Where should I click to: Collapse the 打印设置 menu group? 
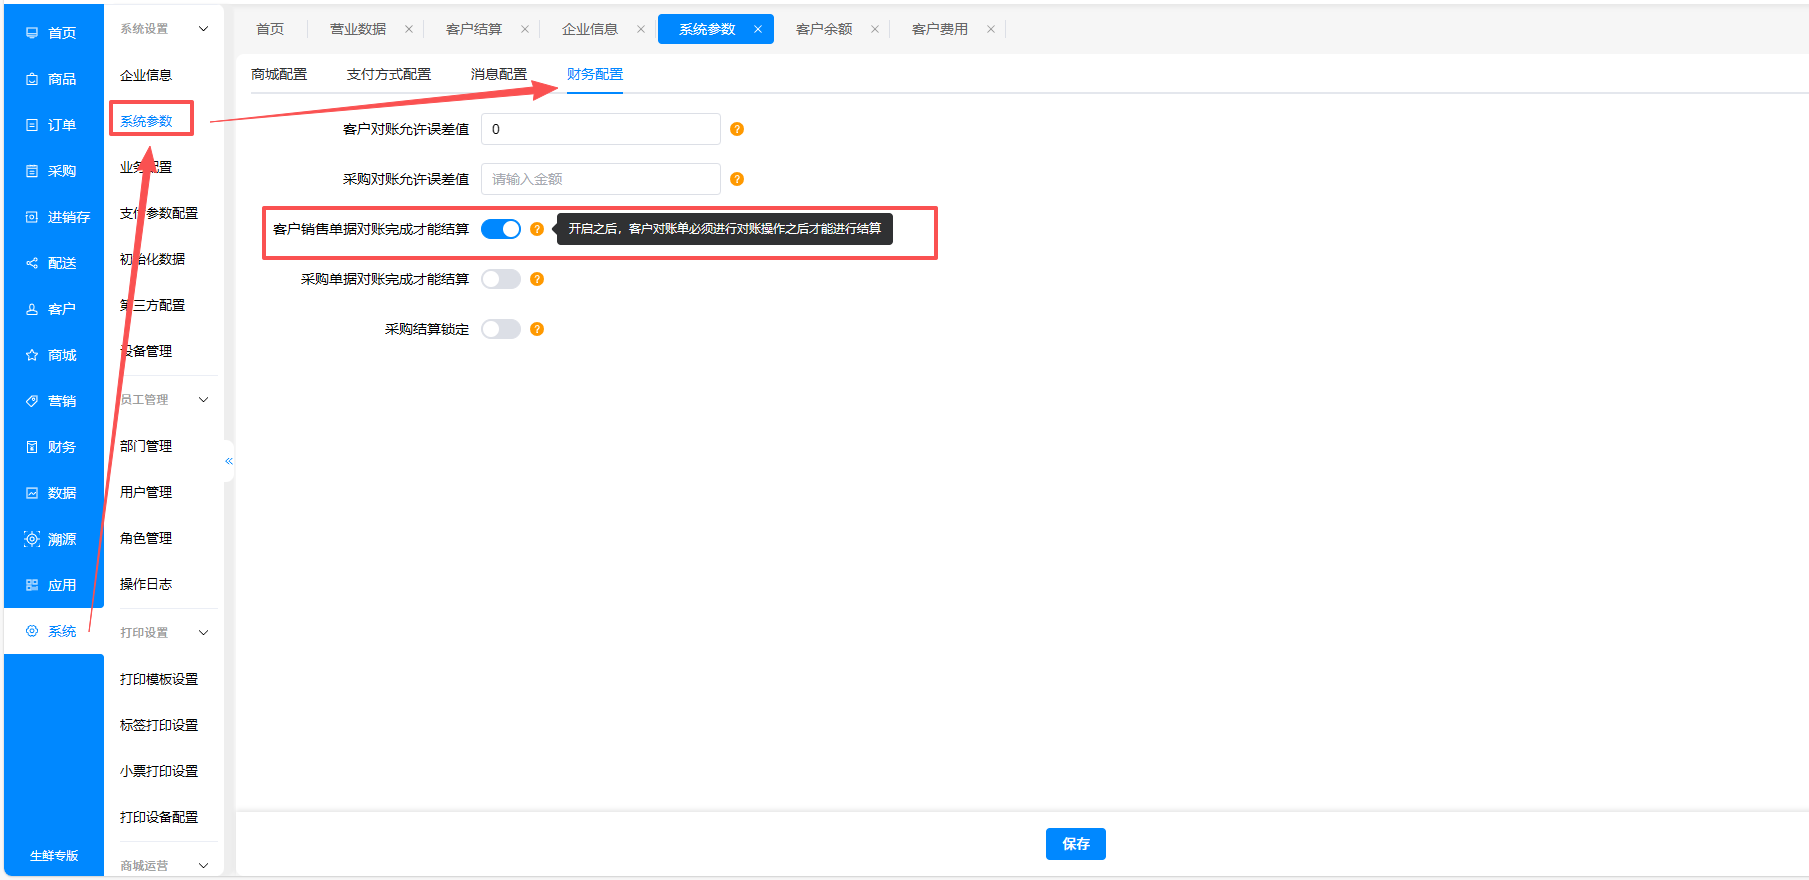[204, 632]
